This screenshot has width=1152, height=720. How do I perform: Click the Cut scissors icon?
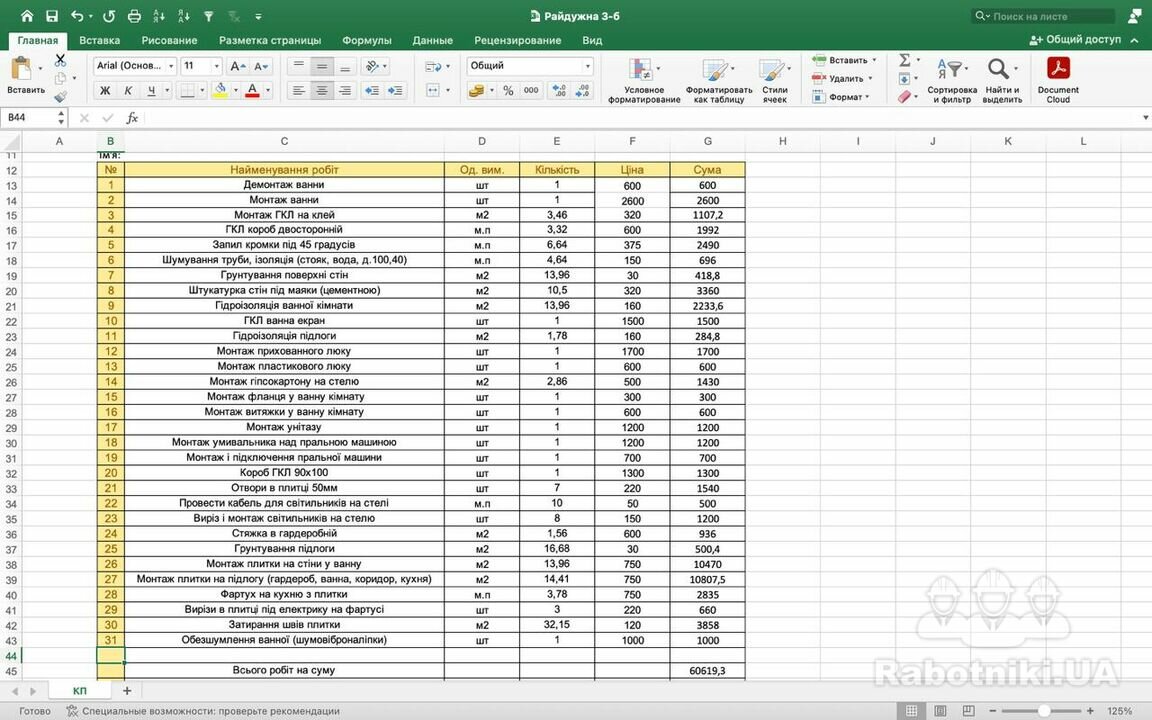click(x=60, y=60)
